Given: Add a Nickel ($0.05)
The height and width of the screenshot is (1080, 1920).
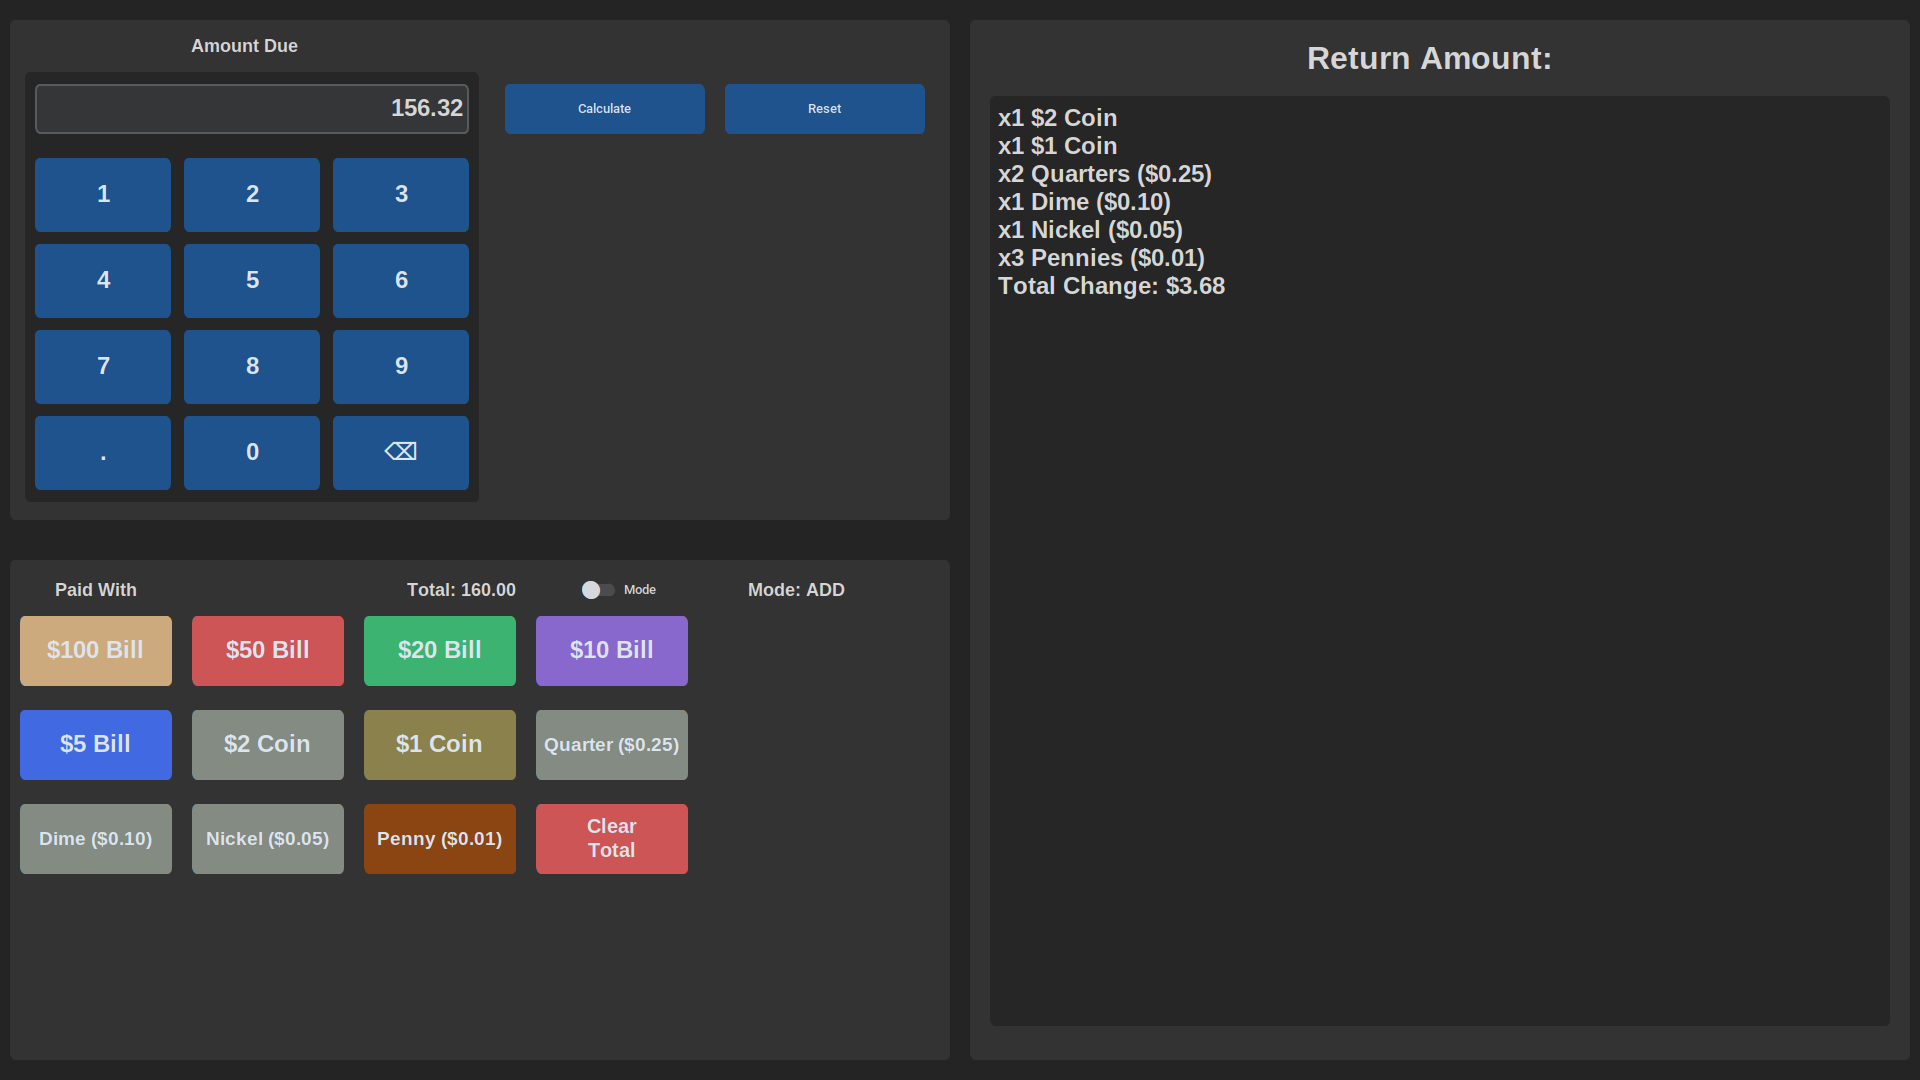Looking at the screenshot, I should (268, 839).
